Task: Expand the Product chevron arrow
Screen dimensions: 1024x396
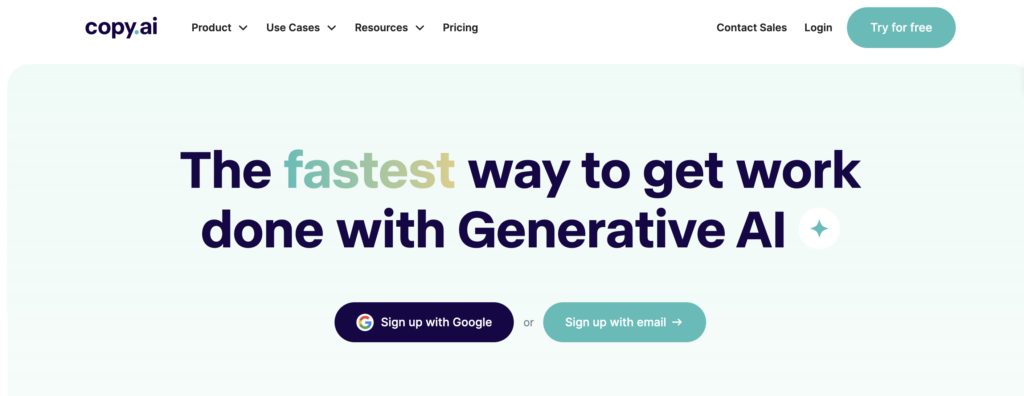Action: click(x=243, y=28)
